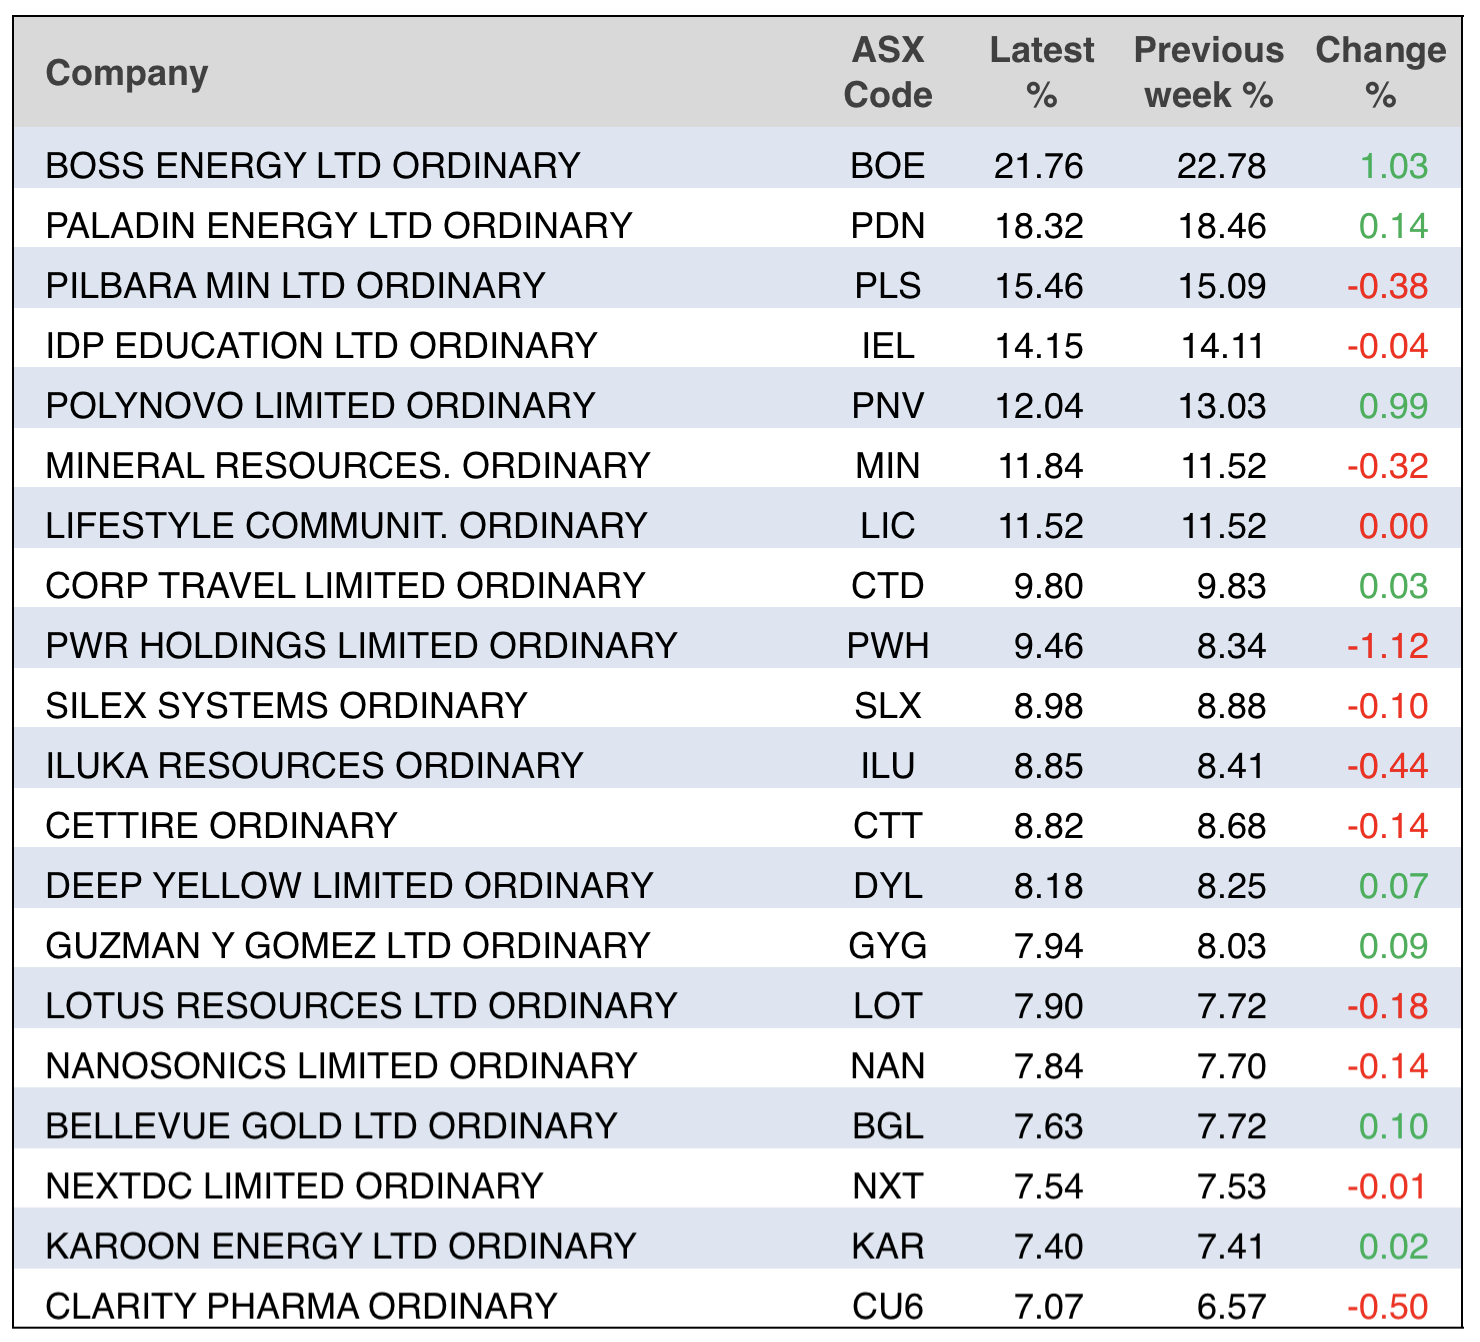Select POLYNOVO LIMITED ORDINARY entry
The height and width of the screenshot is (1342, 1480).
pyautogui.click(x=320, y=406)
